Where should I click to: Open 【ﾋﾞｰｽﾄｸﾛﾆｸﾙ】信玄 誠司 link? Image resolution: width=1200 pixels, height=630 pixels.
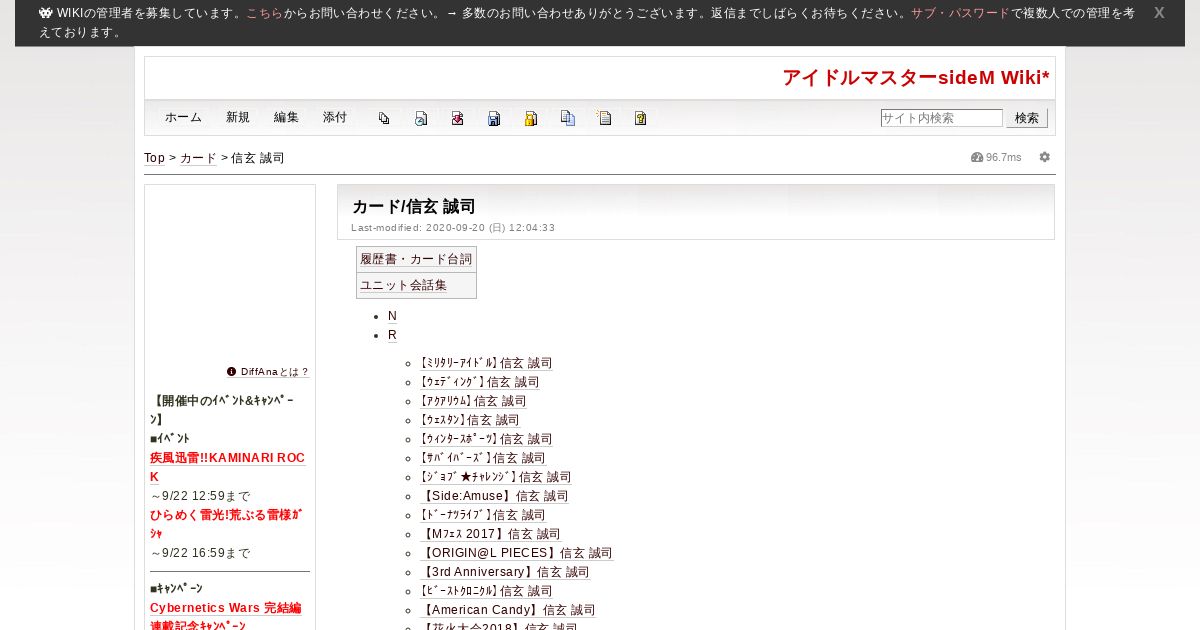(x=485, y=592)
